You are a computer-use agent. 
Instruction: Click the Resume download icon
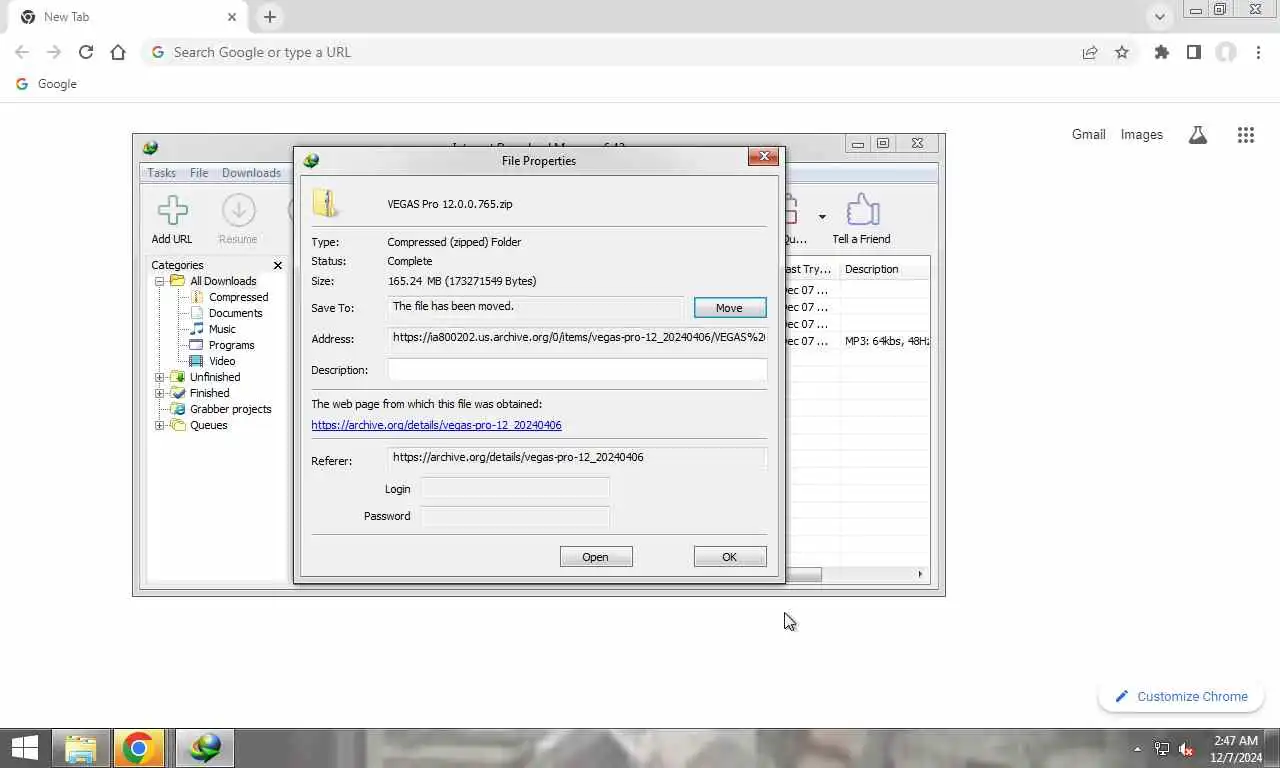click(238, 211)
